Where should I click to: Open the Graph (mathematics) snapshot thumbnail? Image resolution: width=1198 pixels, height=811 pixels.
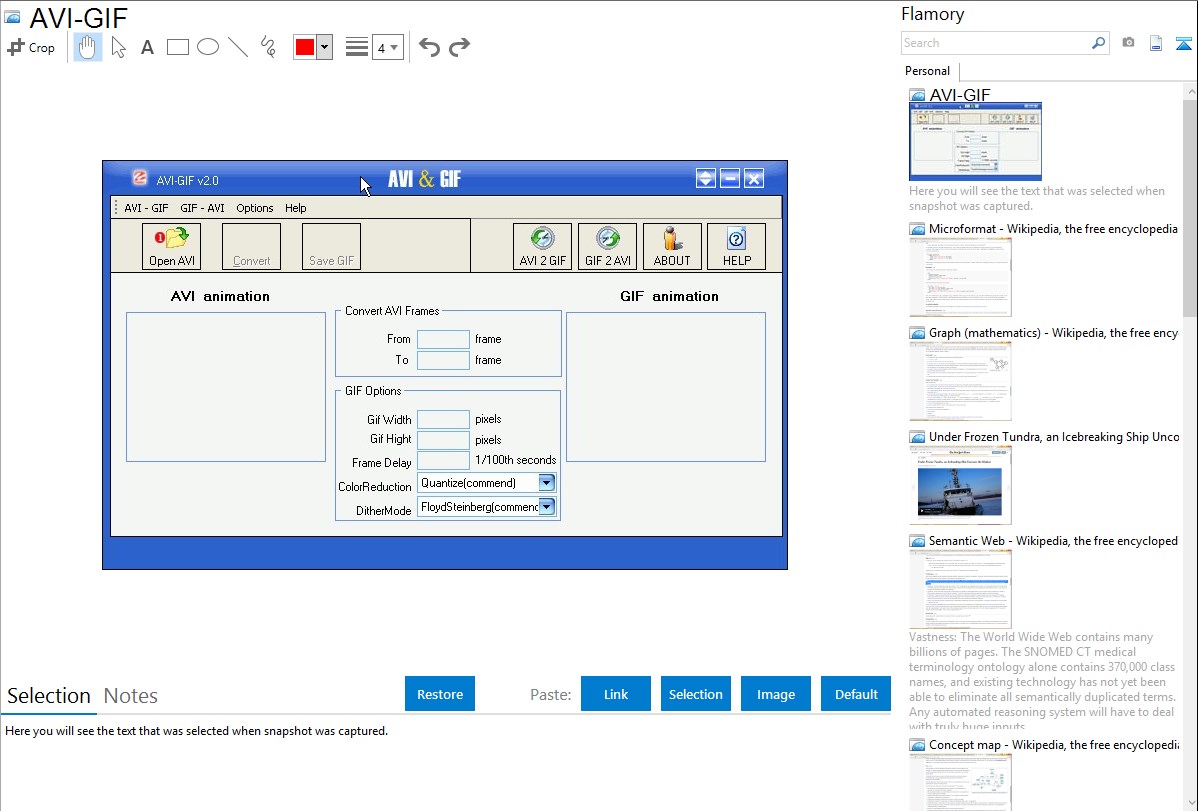click(x=960, y=381)
